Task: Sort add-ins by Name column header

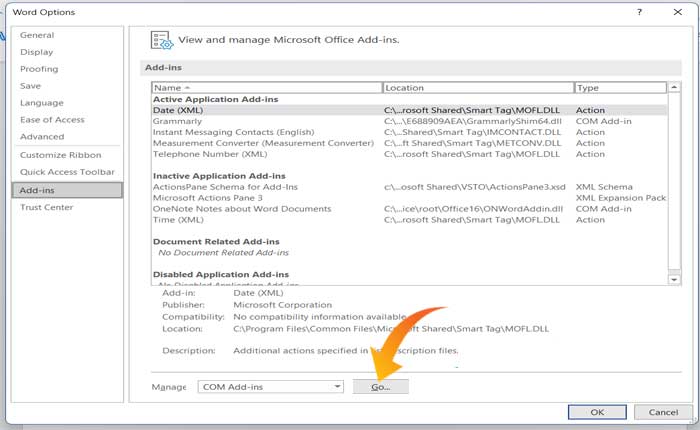Action: point(266,88)
